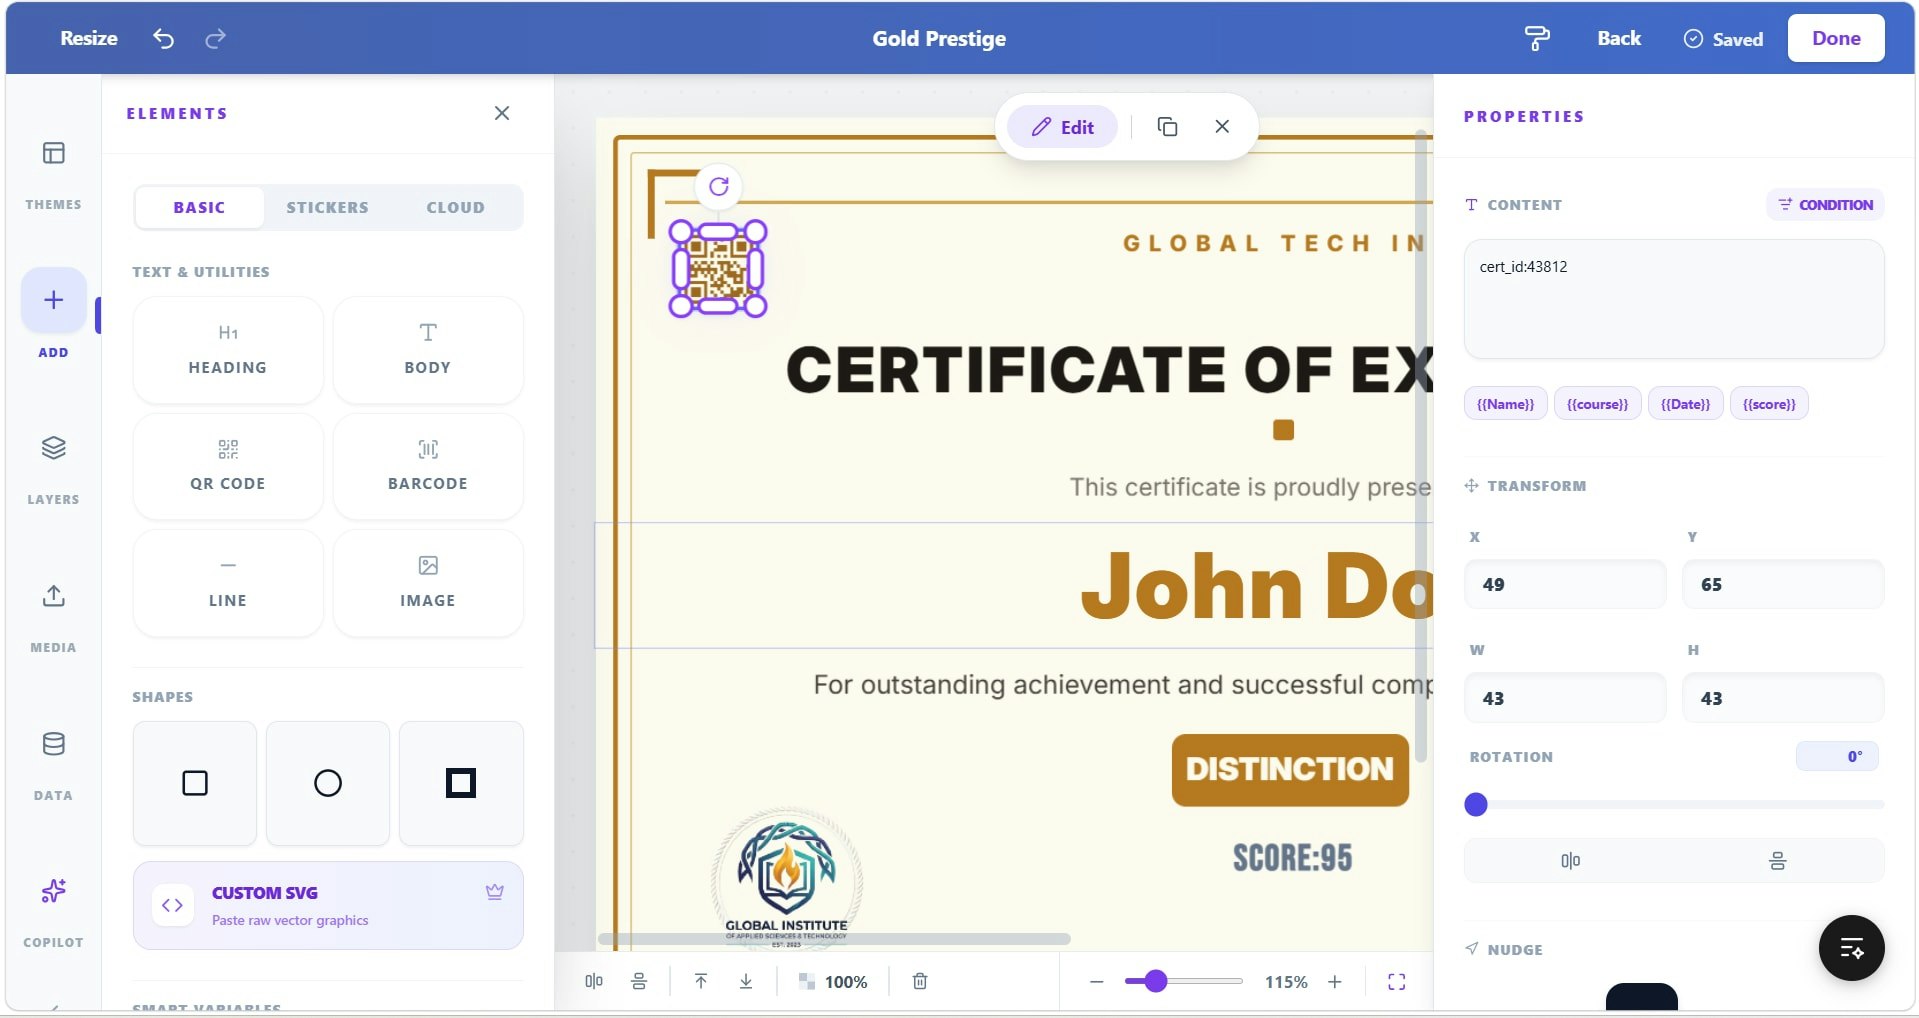
Task: Add a thick-bordered square shape
Action: 461,783
